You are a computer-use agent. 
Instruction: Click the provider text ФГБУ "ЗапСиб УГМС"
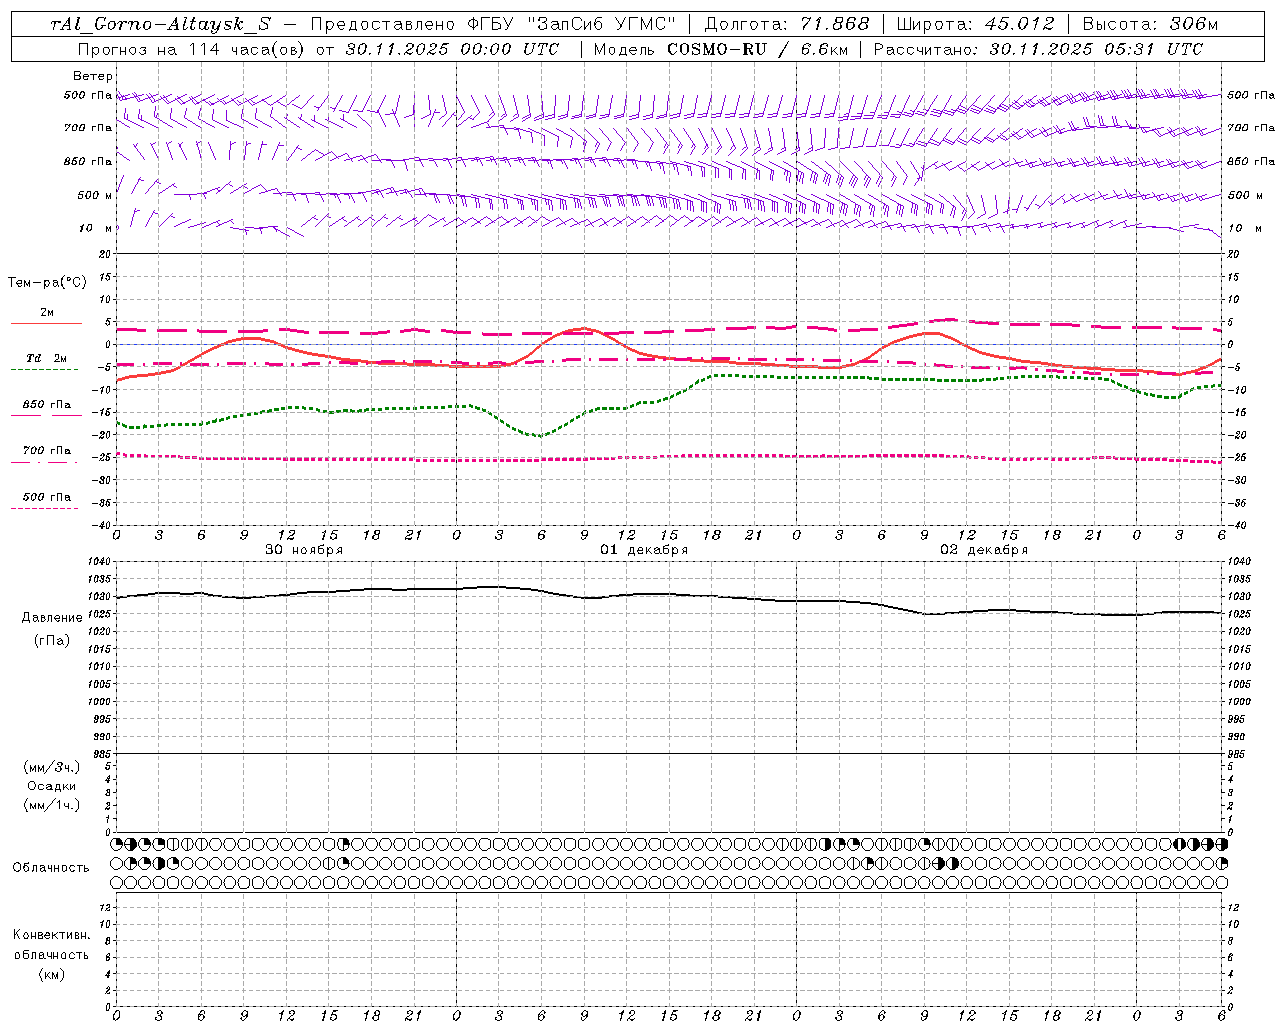pyautogui.click(x=574, y=24)
